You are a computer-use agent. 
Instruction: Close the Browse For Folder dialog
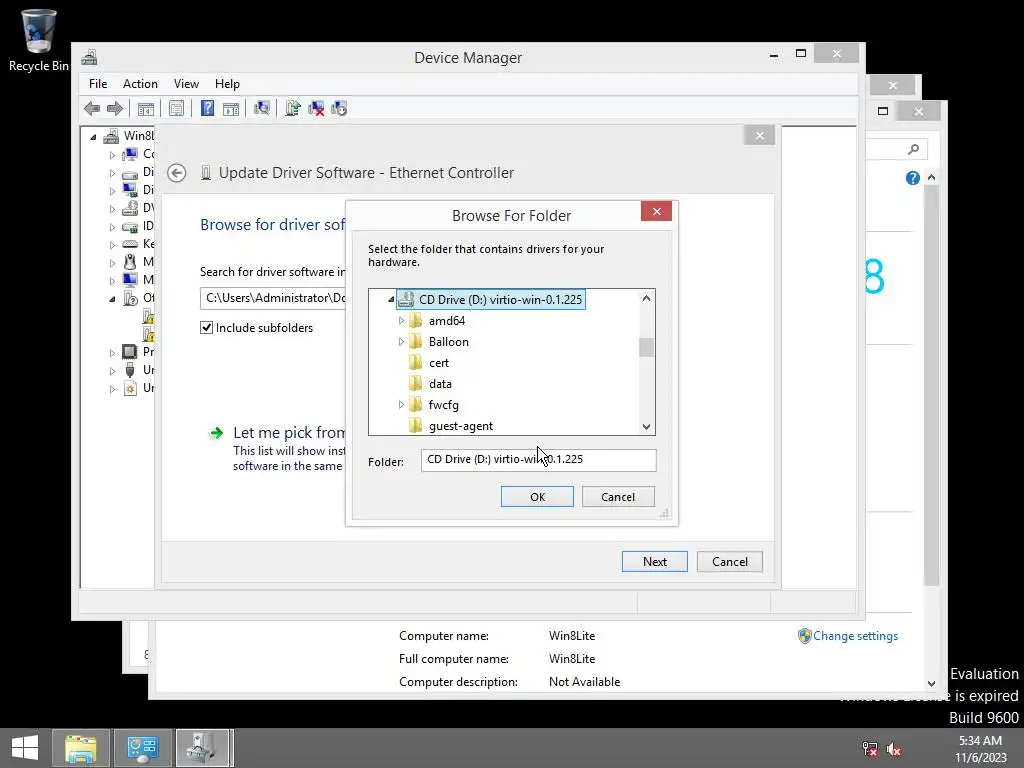[x=656, y=212]
